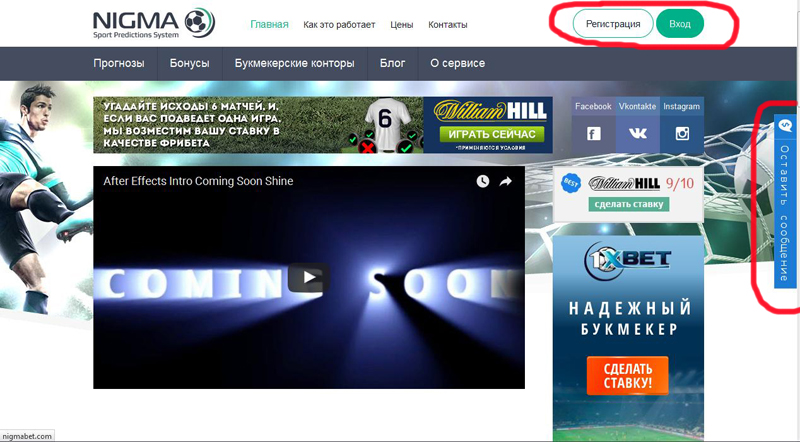Click the НАДЕЖНЫЙ БУКМЕКЕР banner text
The height and width of the screenshot is (442, 800).
[x=630, y=318]
